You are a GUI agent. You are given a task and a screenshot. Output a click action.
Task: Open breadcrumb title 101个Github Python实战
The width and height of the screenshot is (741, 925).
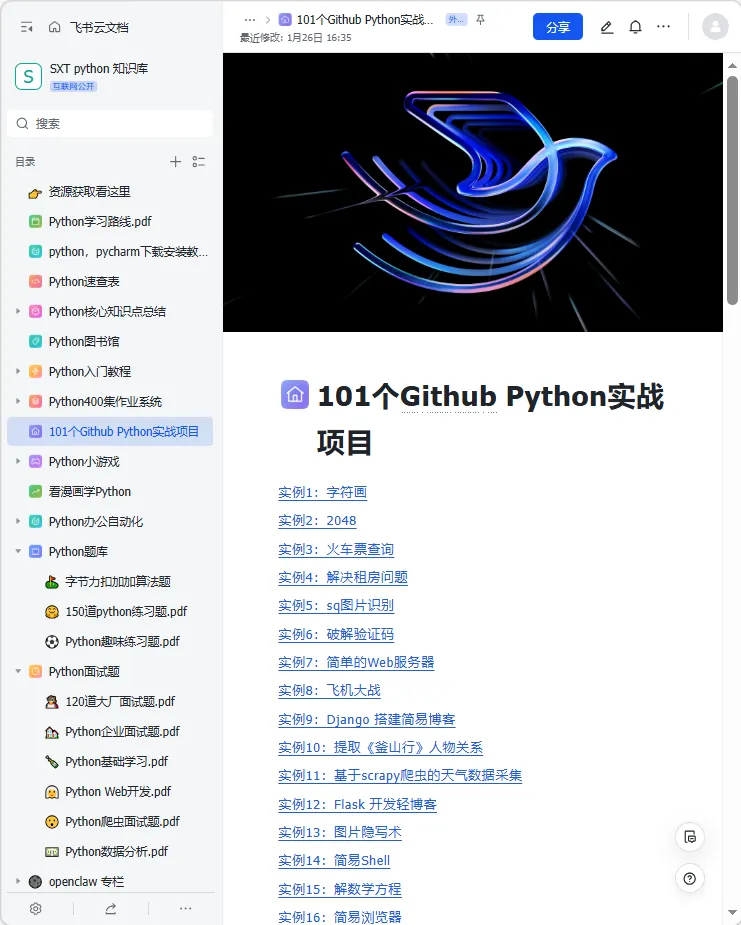[365, 19]
